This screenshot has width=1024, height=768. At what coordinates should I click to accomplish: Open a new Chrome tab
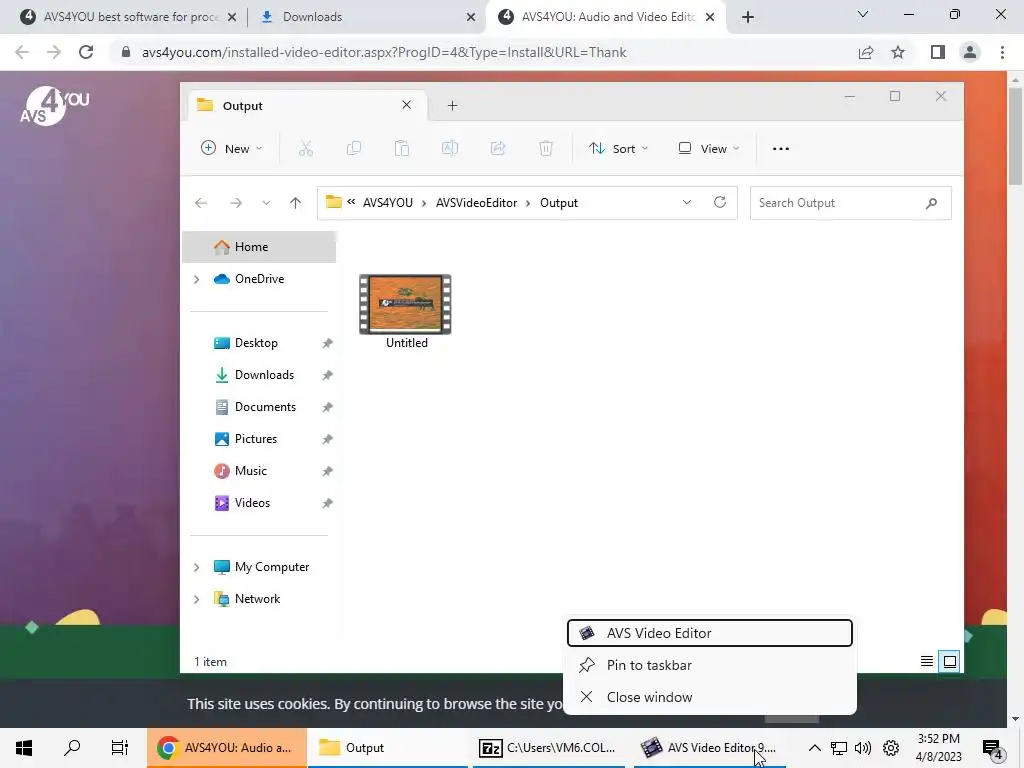pyautogui.click(x=748, y=18)
